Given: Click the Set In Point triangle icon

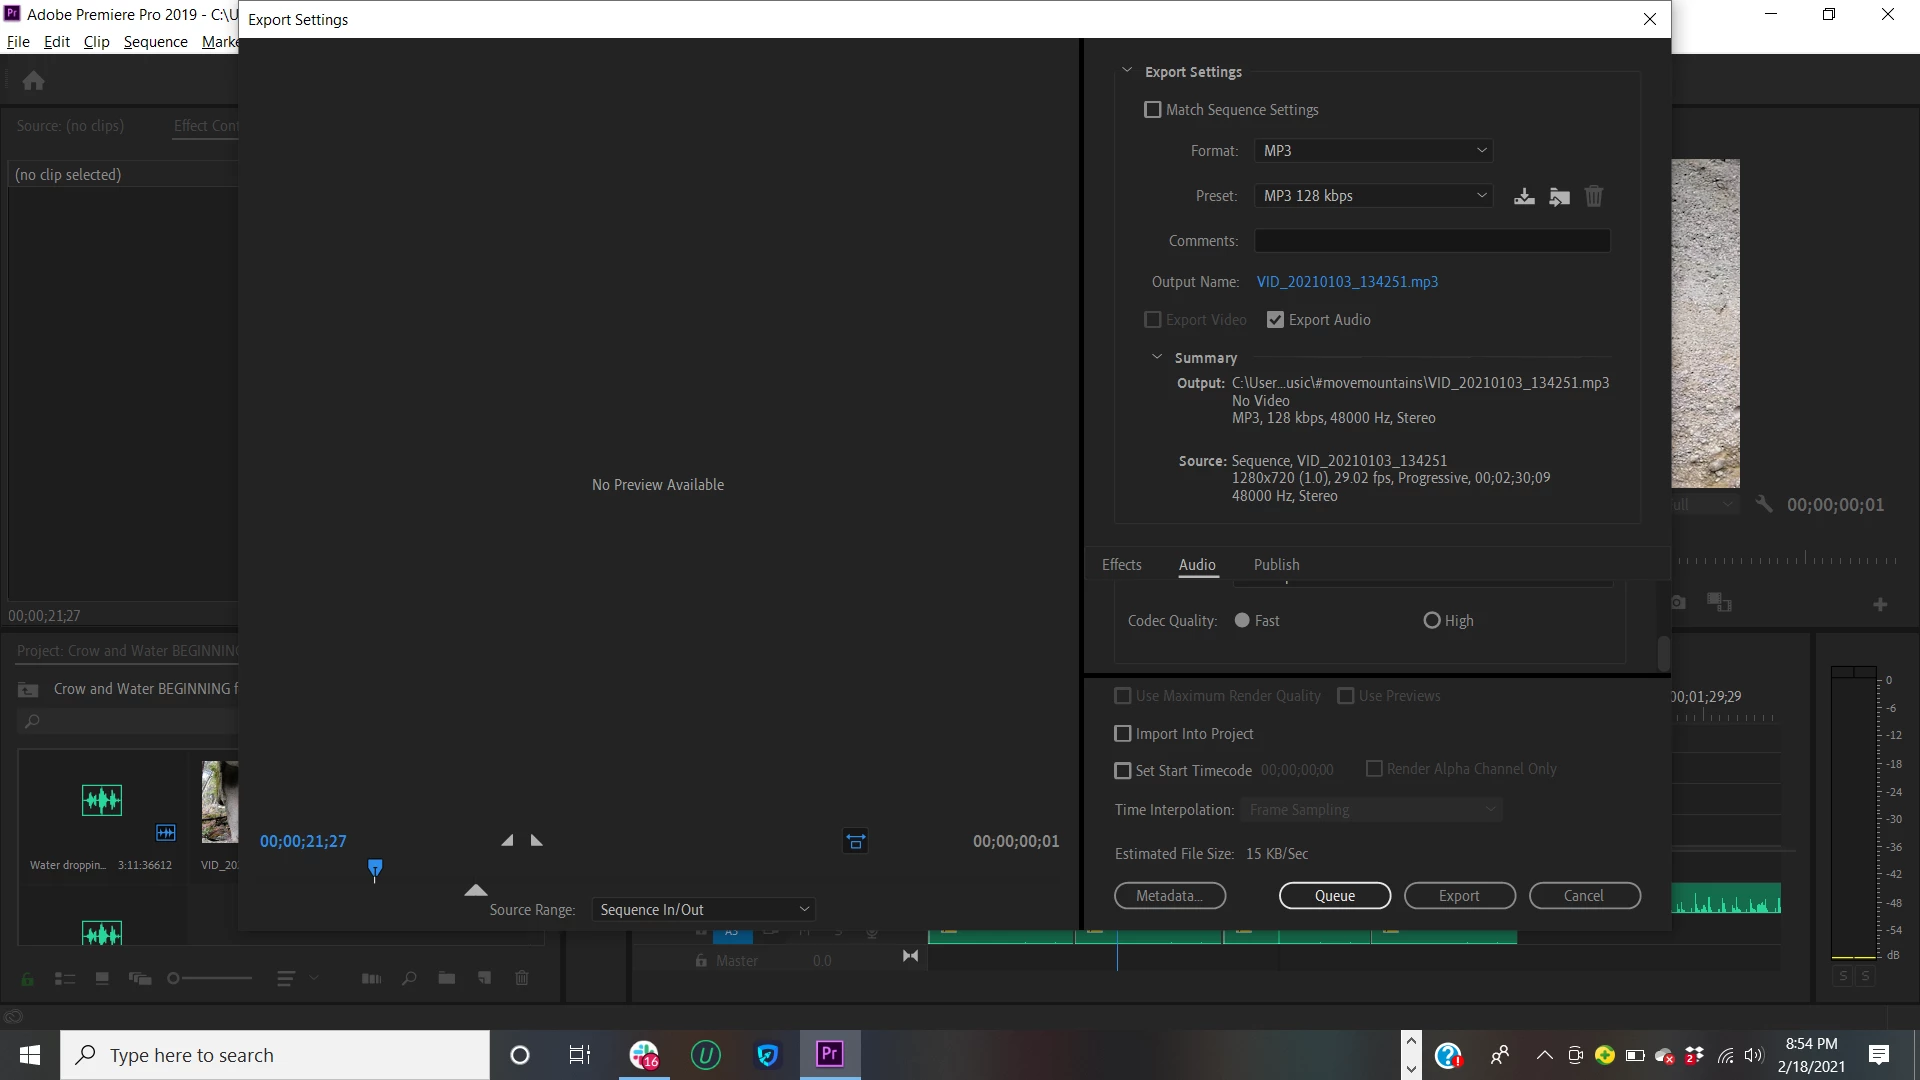Looking at the screenshot, I should point(507,840).
